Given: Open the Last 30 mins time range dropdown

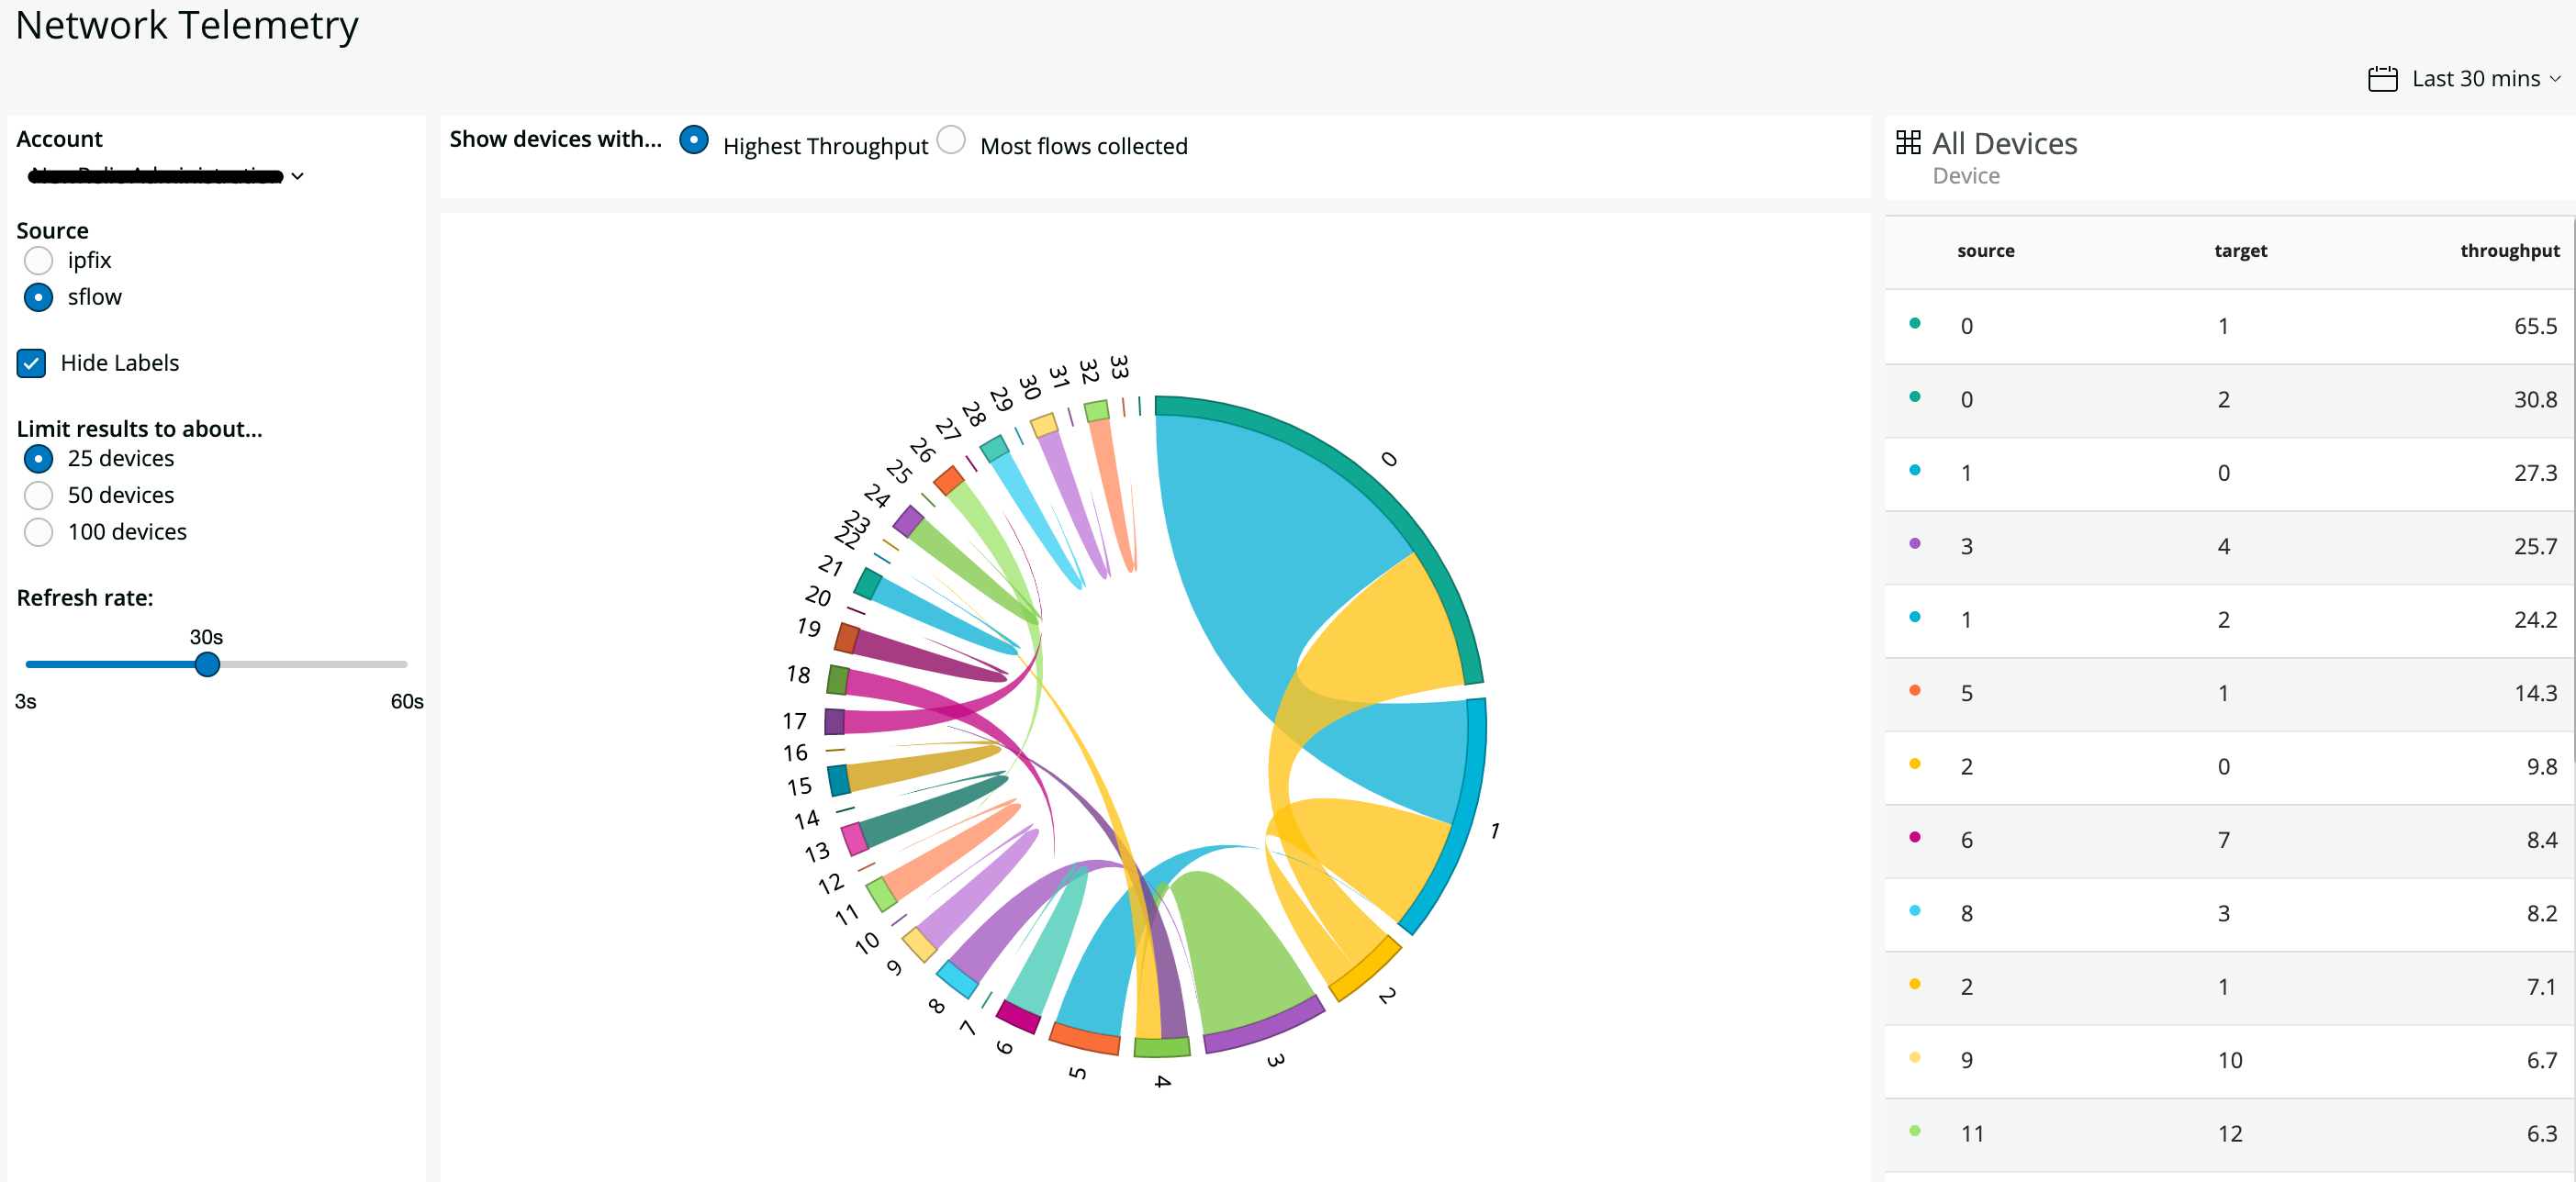Looking at the screenshot, I should tap(2475, 78).
